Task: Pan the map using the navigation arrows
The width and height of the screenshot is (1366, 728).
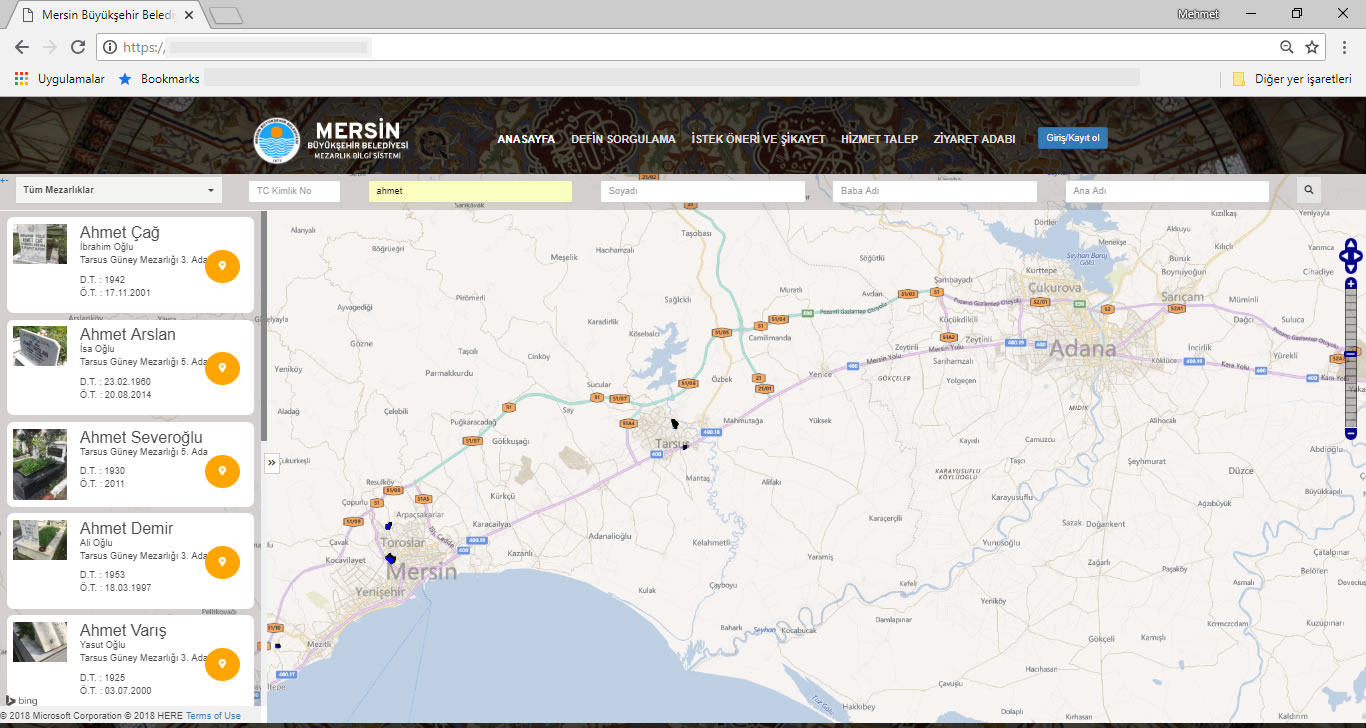Action: pyautogui.click(x=1351, y=255)
